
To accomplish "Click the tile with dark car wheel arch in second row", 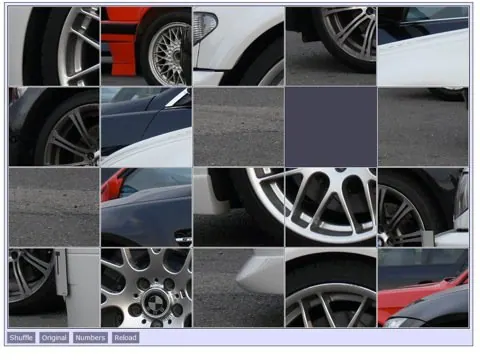I will tap(54, 127).
